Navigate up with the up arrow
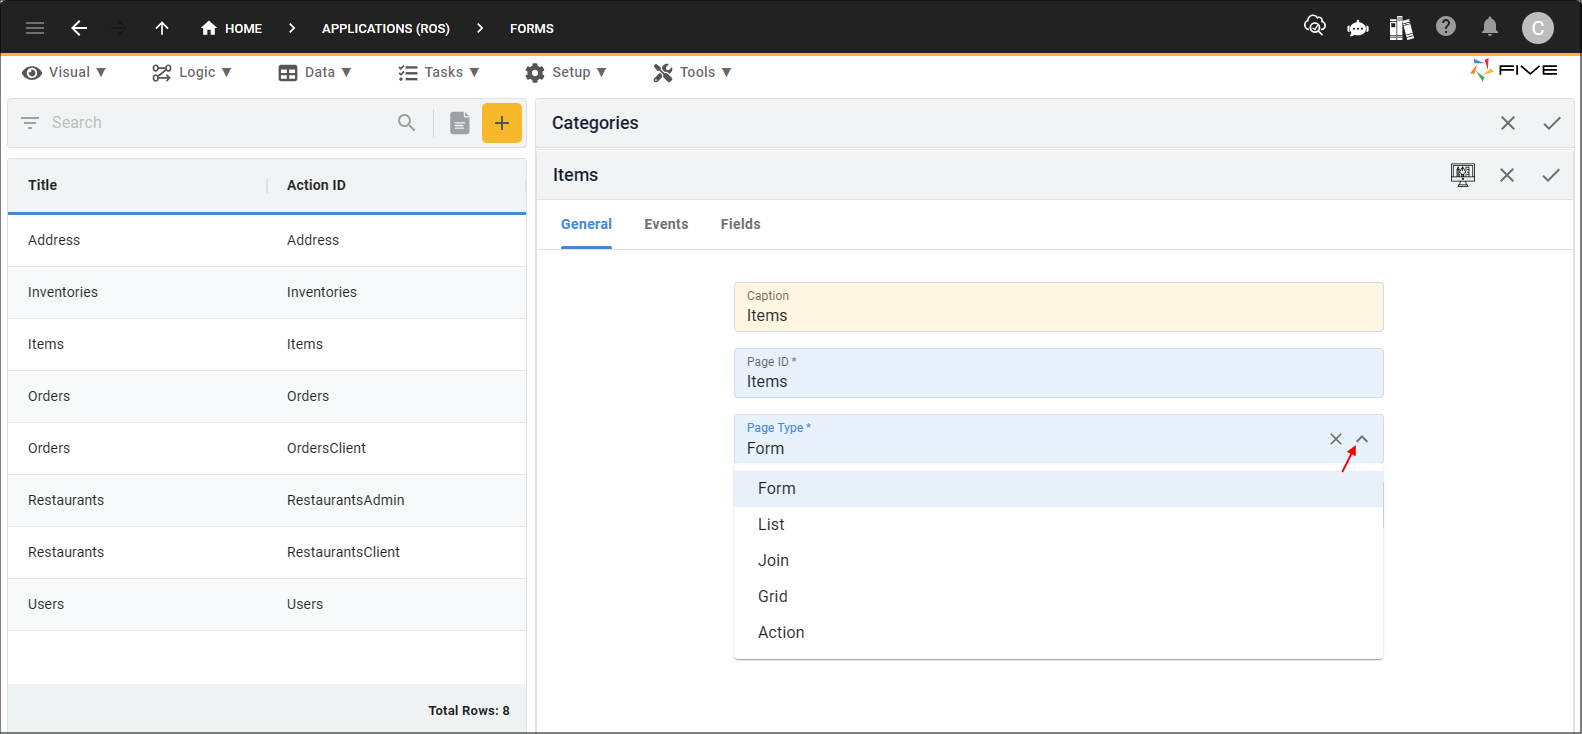 [x=162, y=28]
